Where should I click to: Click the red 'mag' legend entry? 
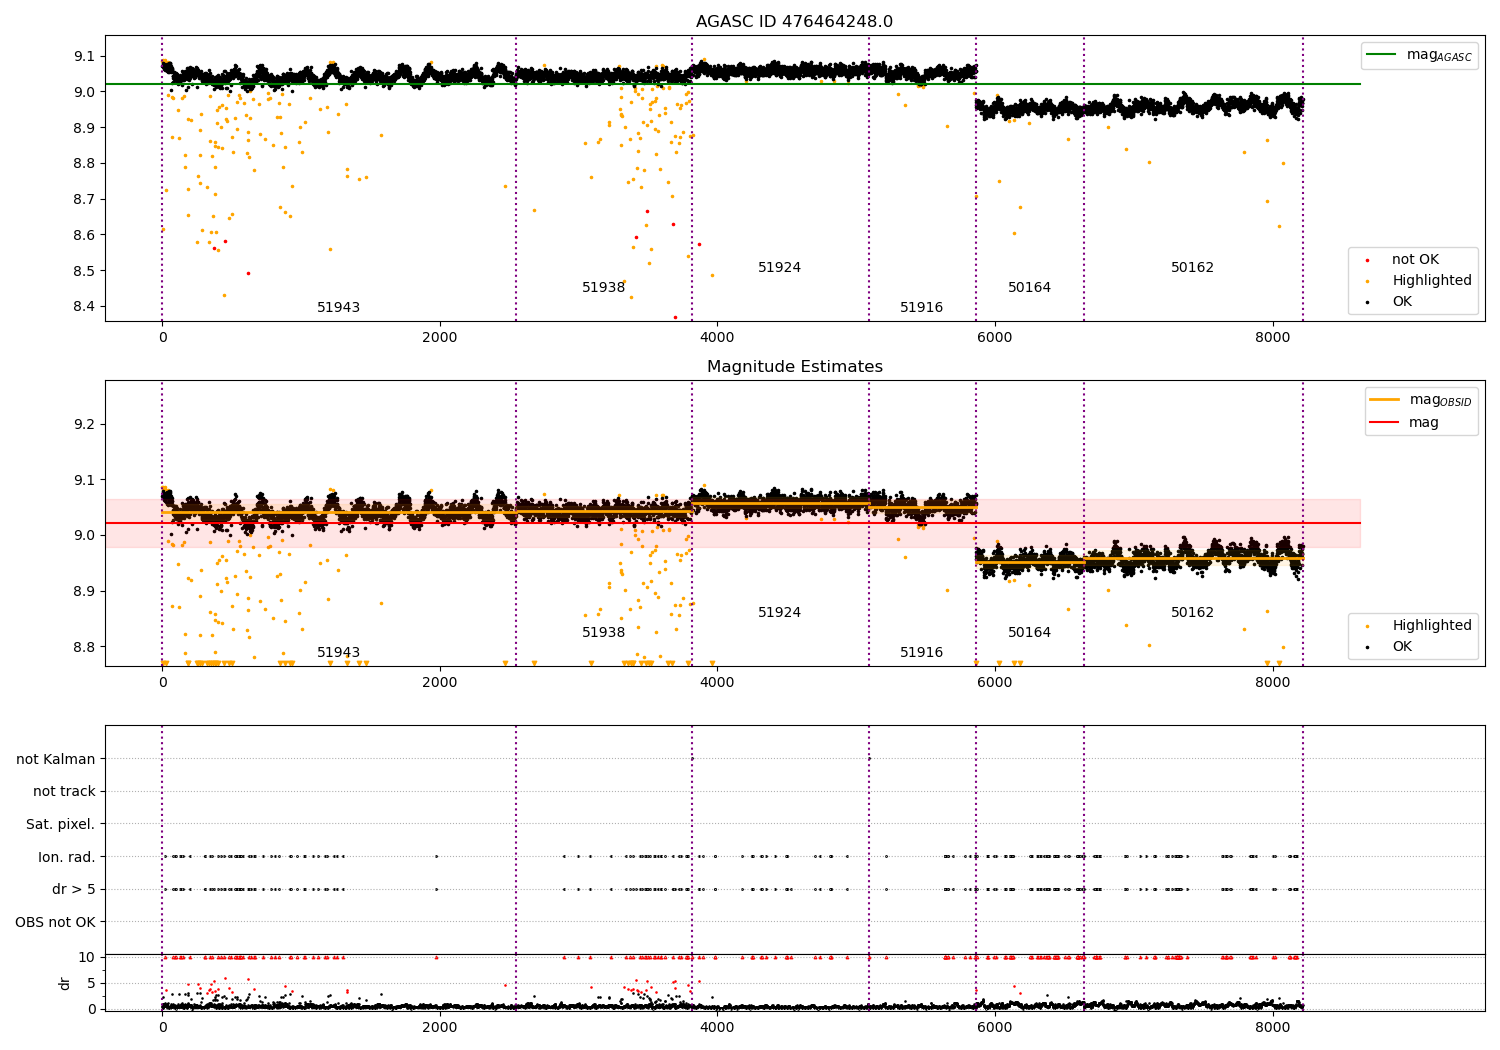pos(1405,422)
